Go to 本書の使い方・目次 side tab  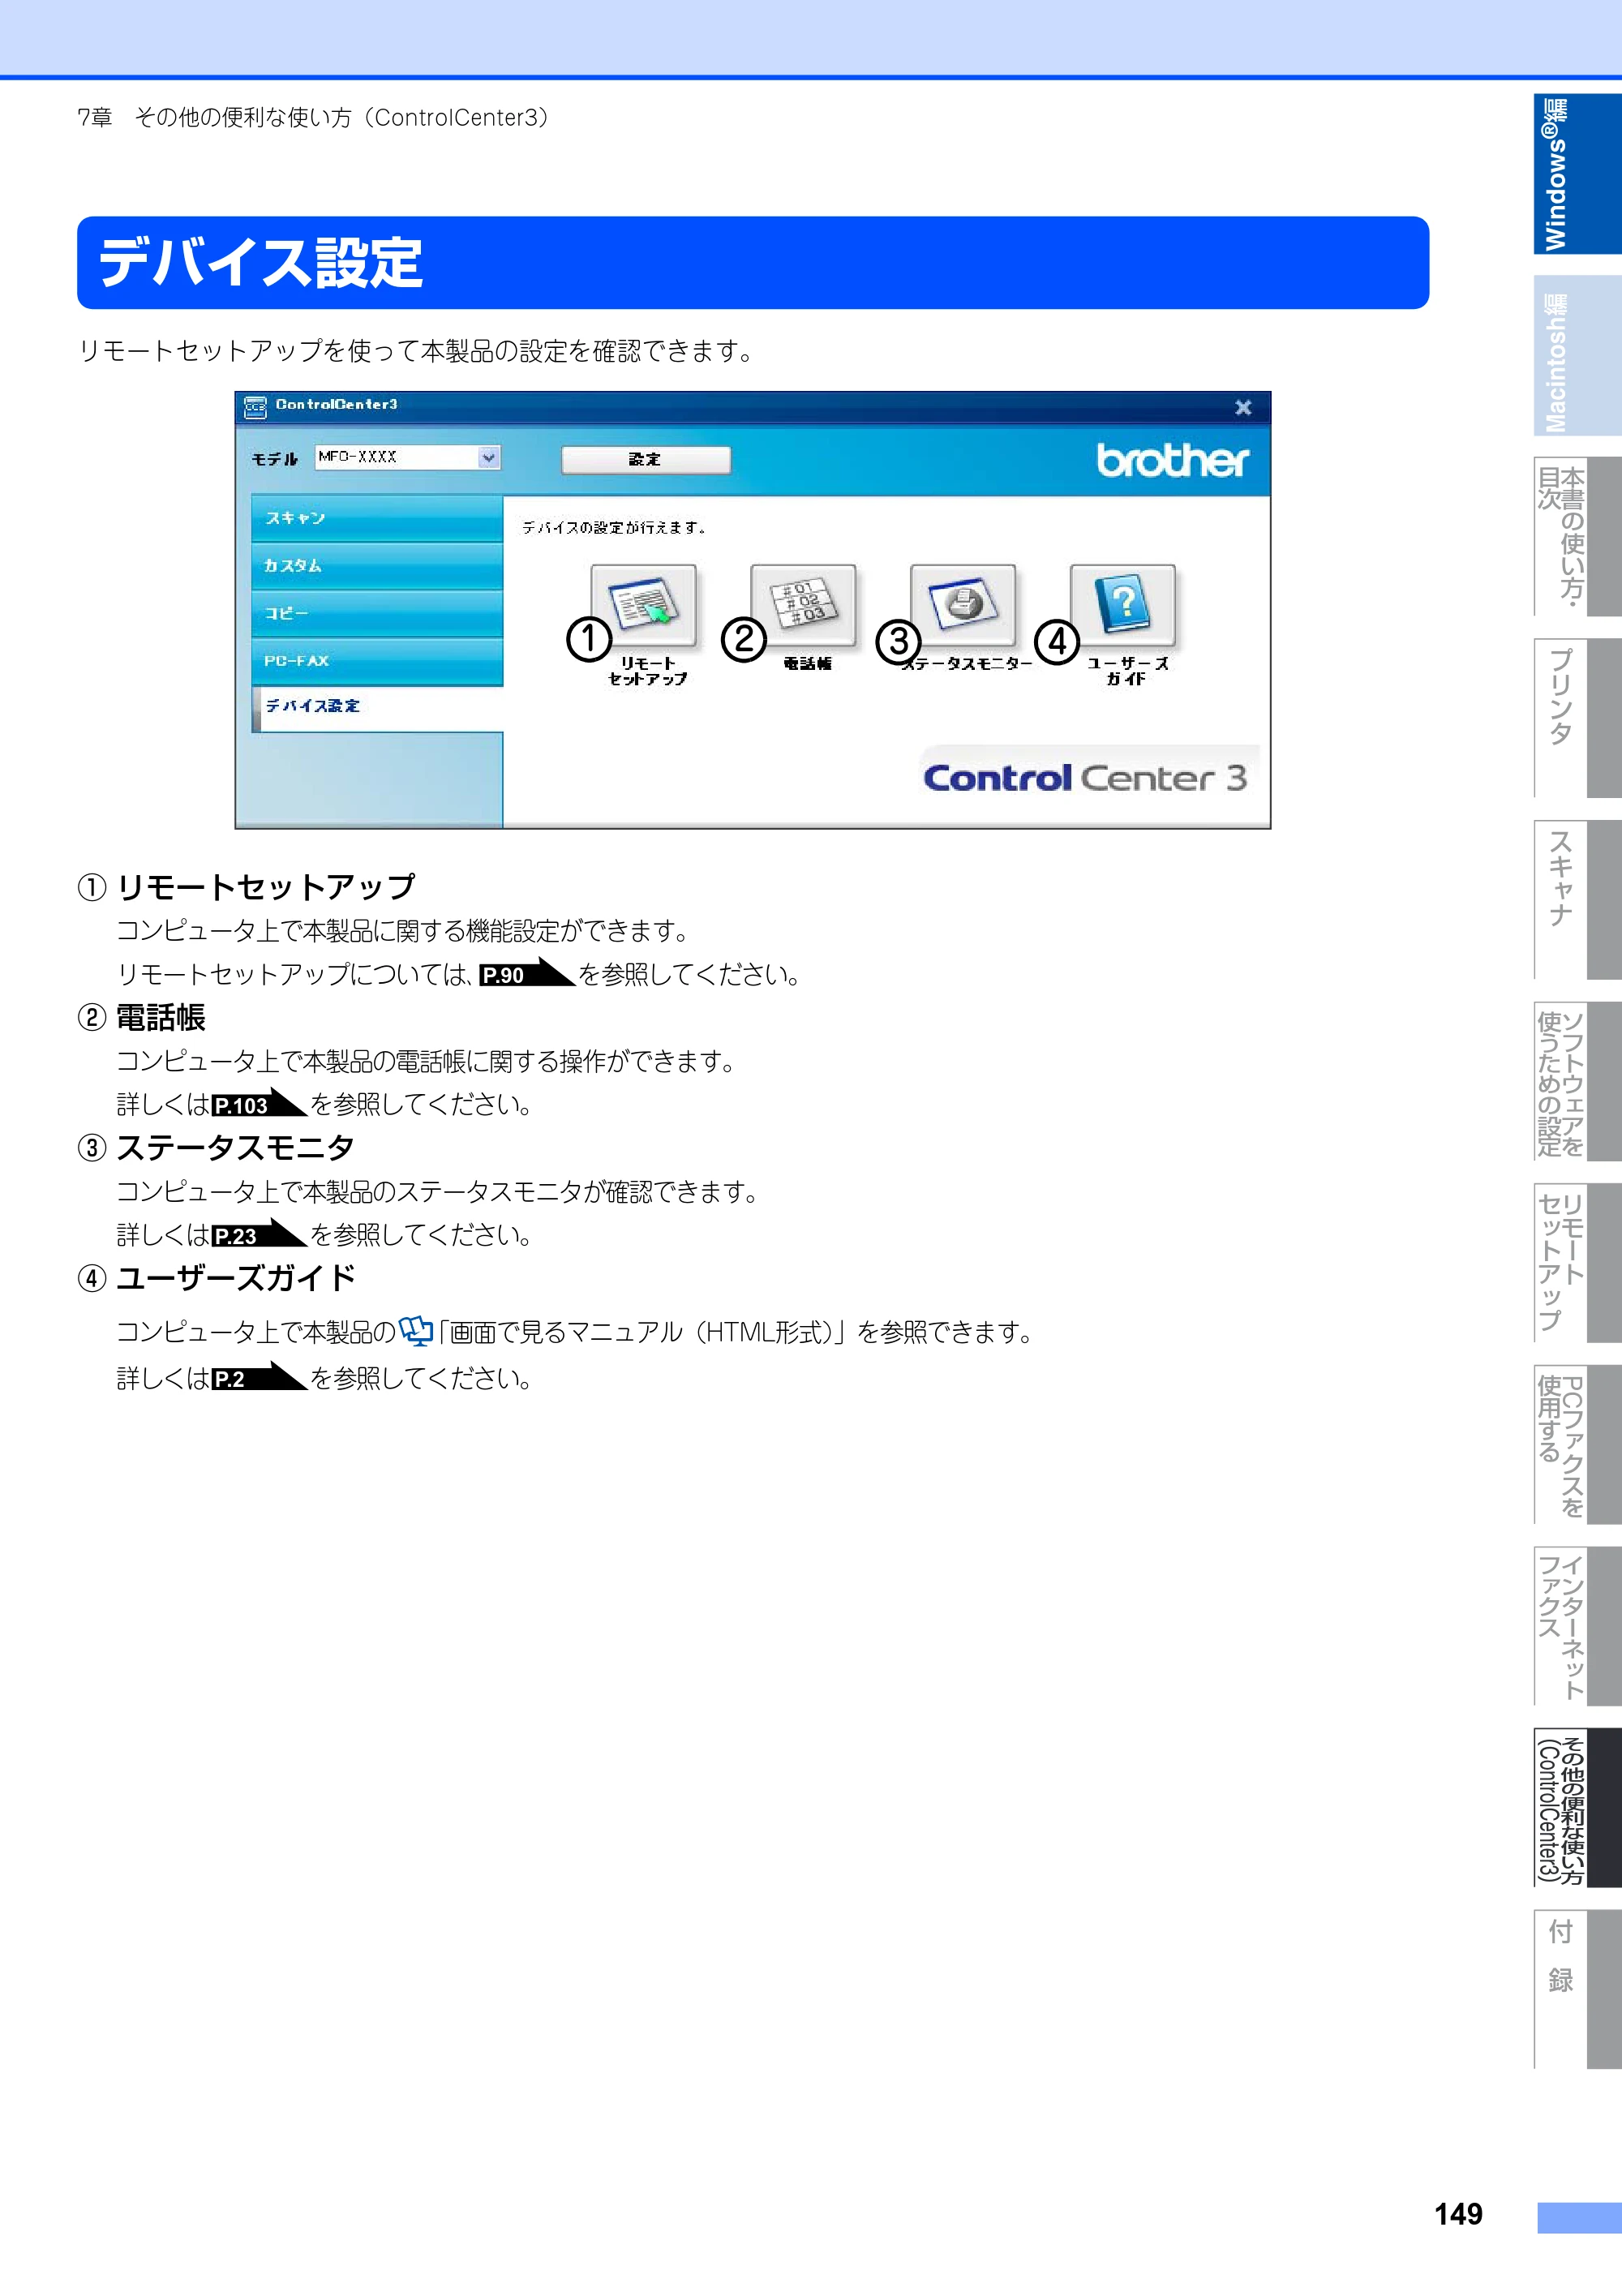click(x=1577, y=537)
